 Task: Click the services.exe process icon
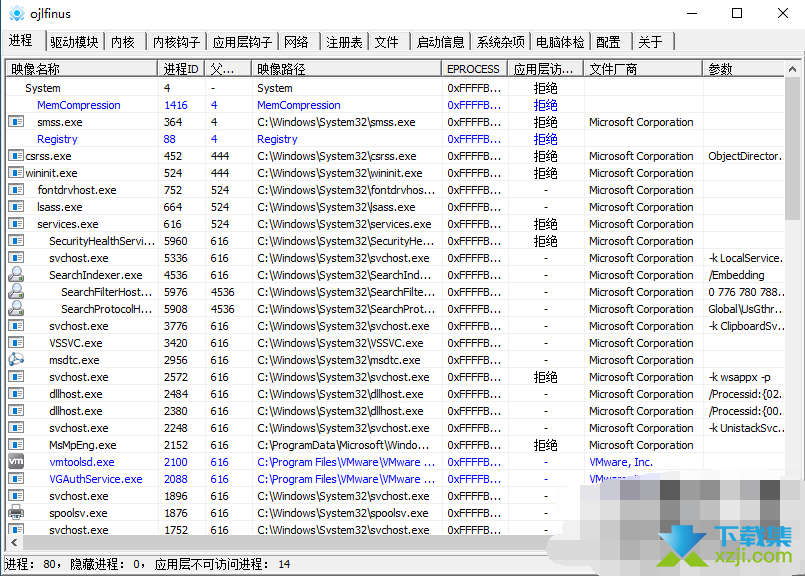pos(16,223)
